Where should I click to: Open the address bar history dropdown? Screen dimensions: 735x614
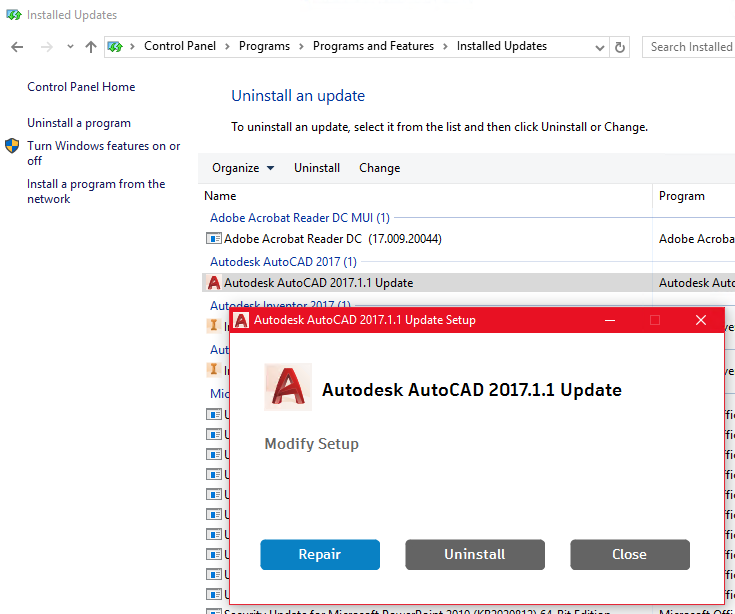(x=600, y=47)
